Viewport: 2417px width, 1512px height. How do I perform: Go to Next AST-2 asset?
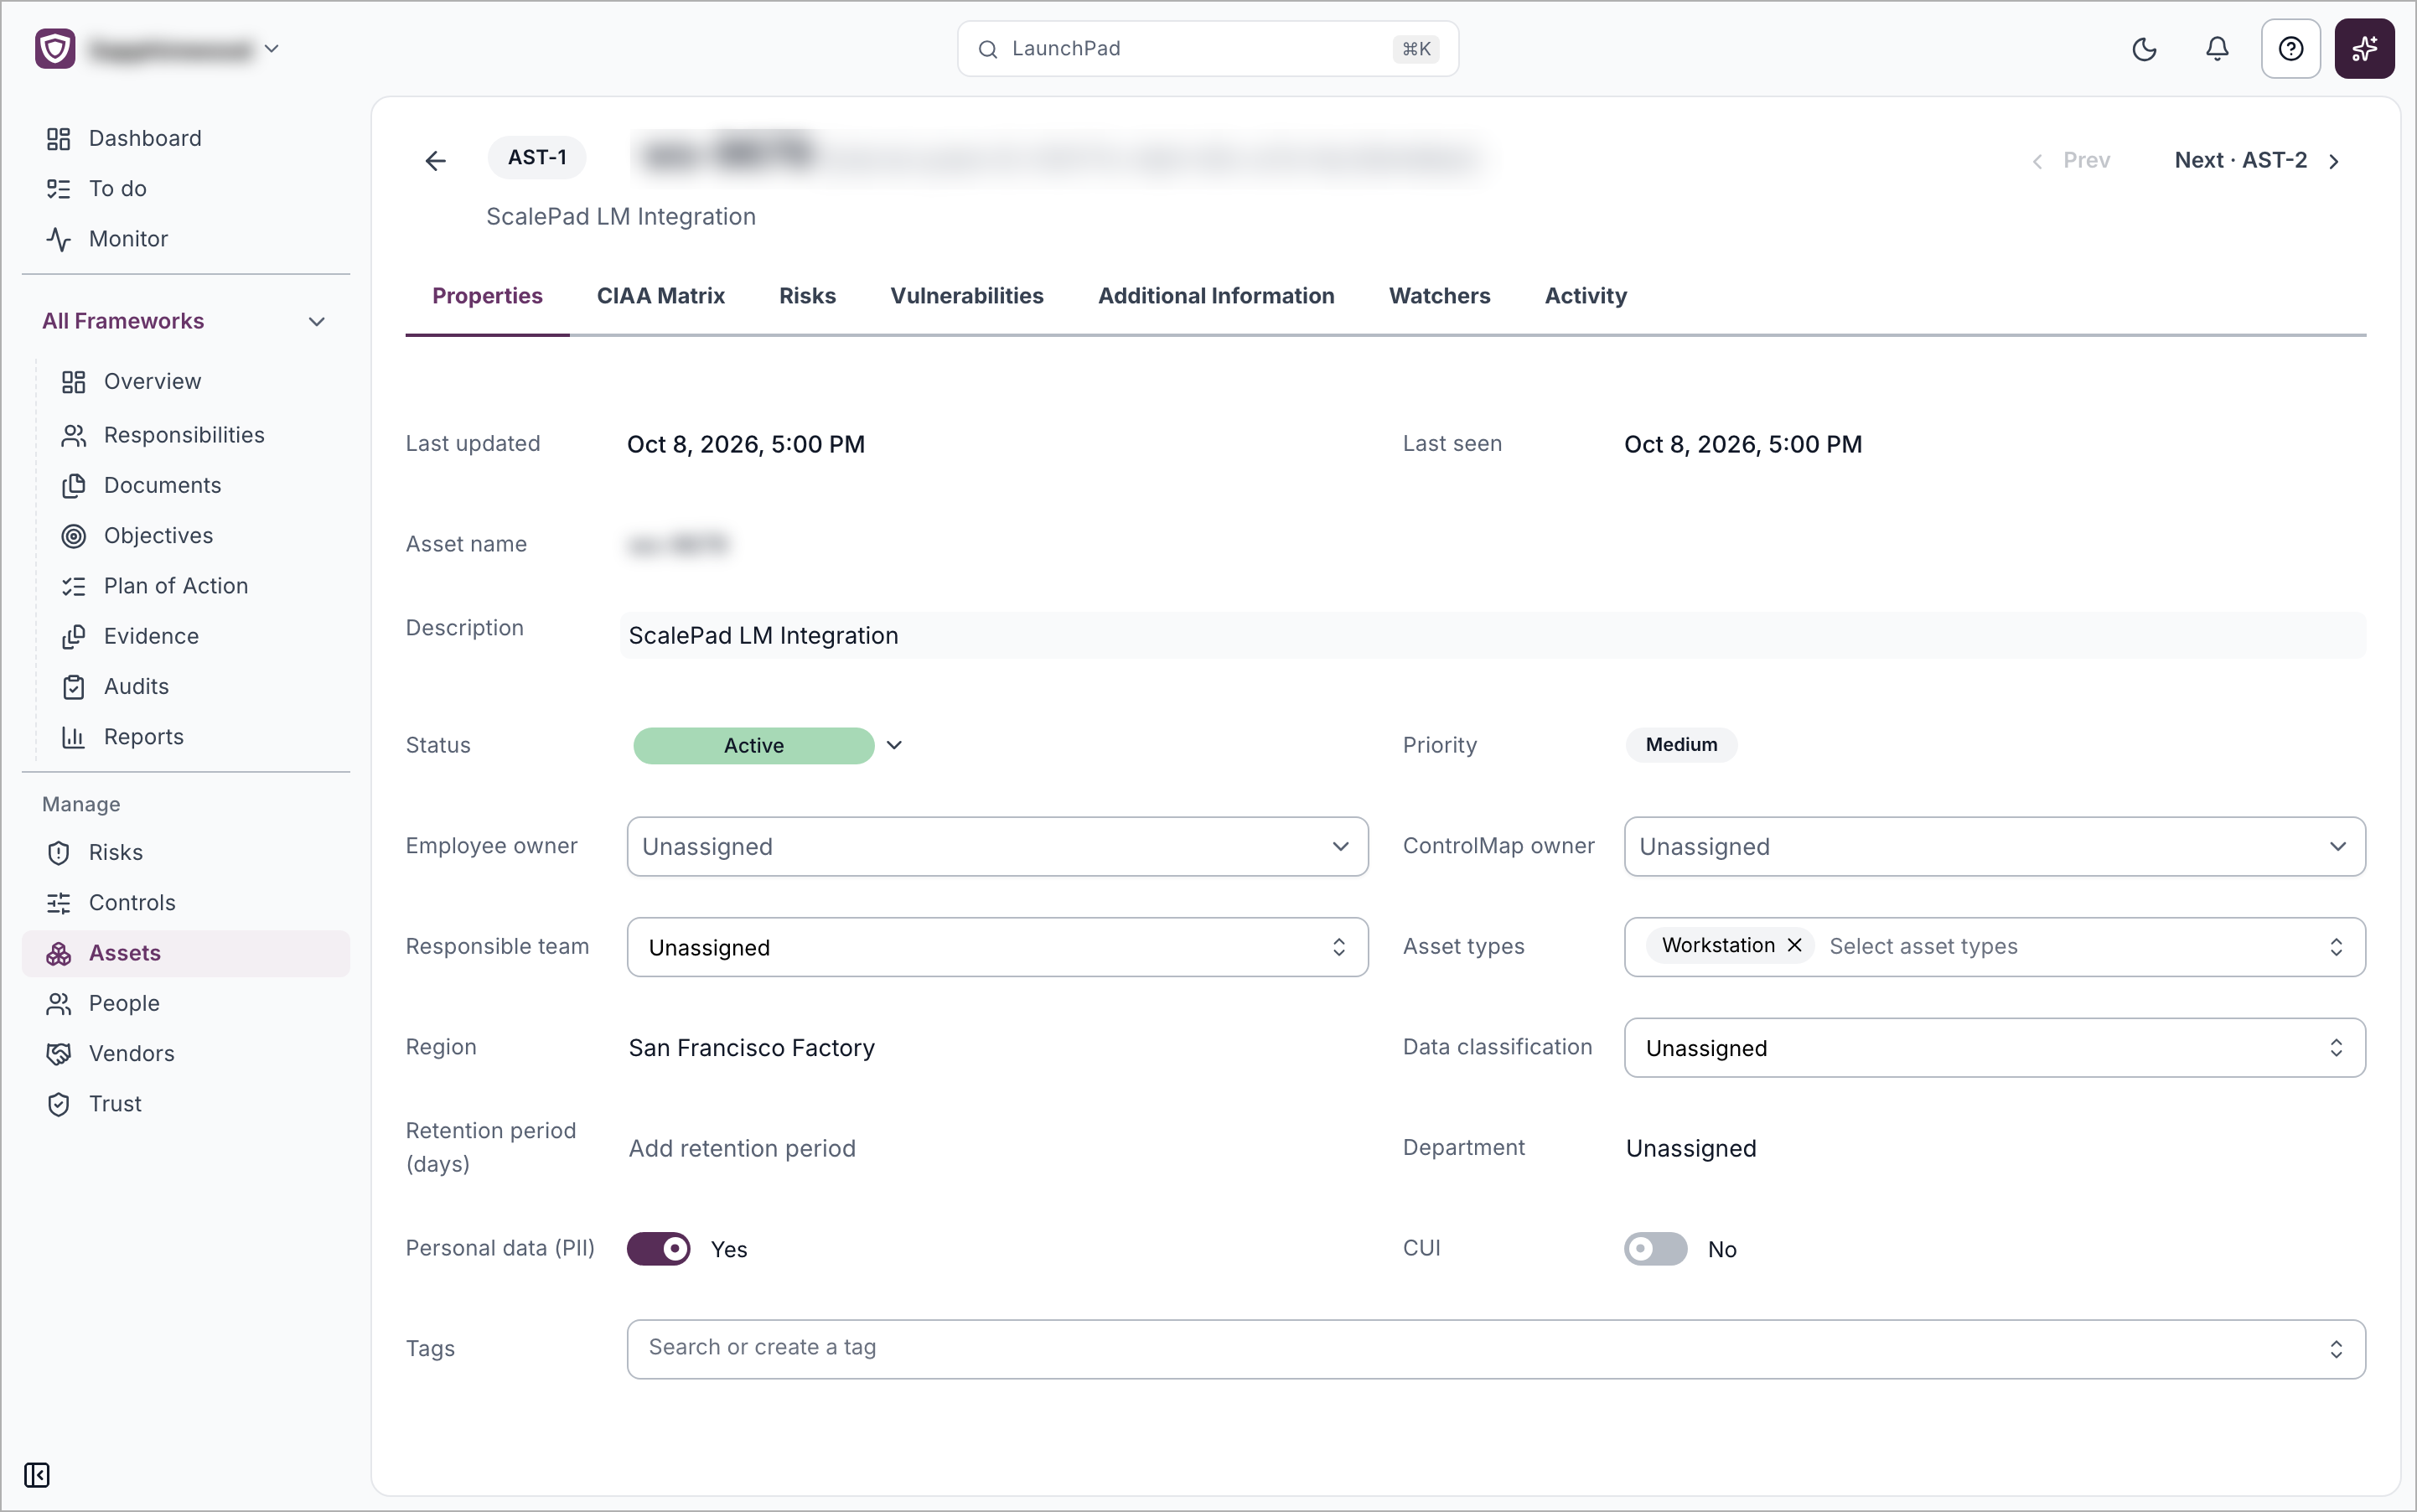pyautogui.click(x=2256, y=160)
